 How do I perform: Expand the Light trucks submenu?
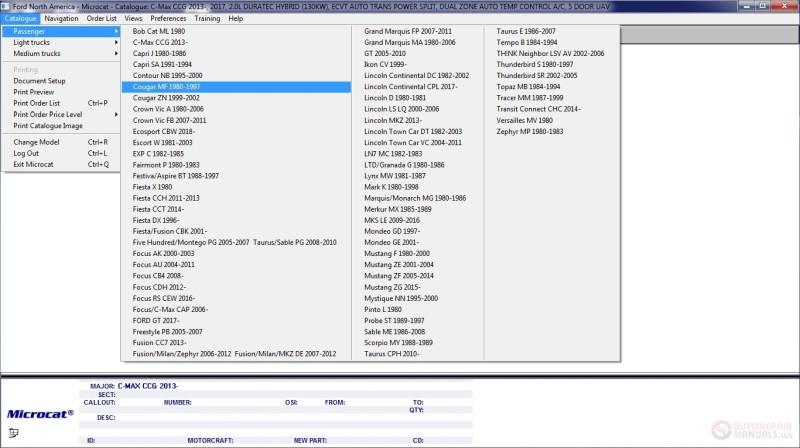[x=61, y=42]
